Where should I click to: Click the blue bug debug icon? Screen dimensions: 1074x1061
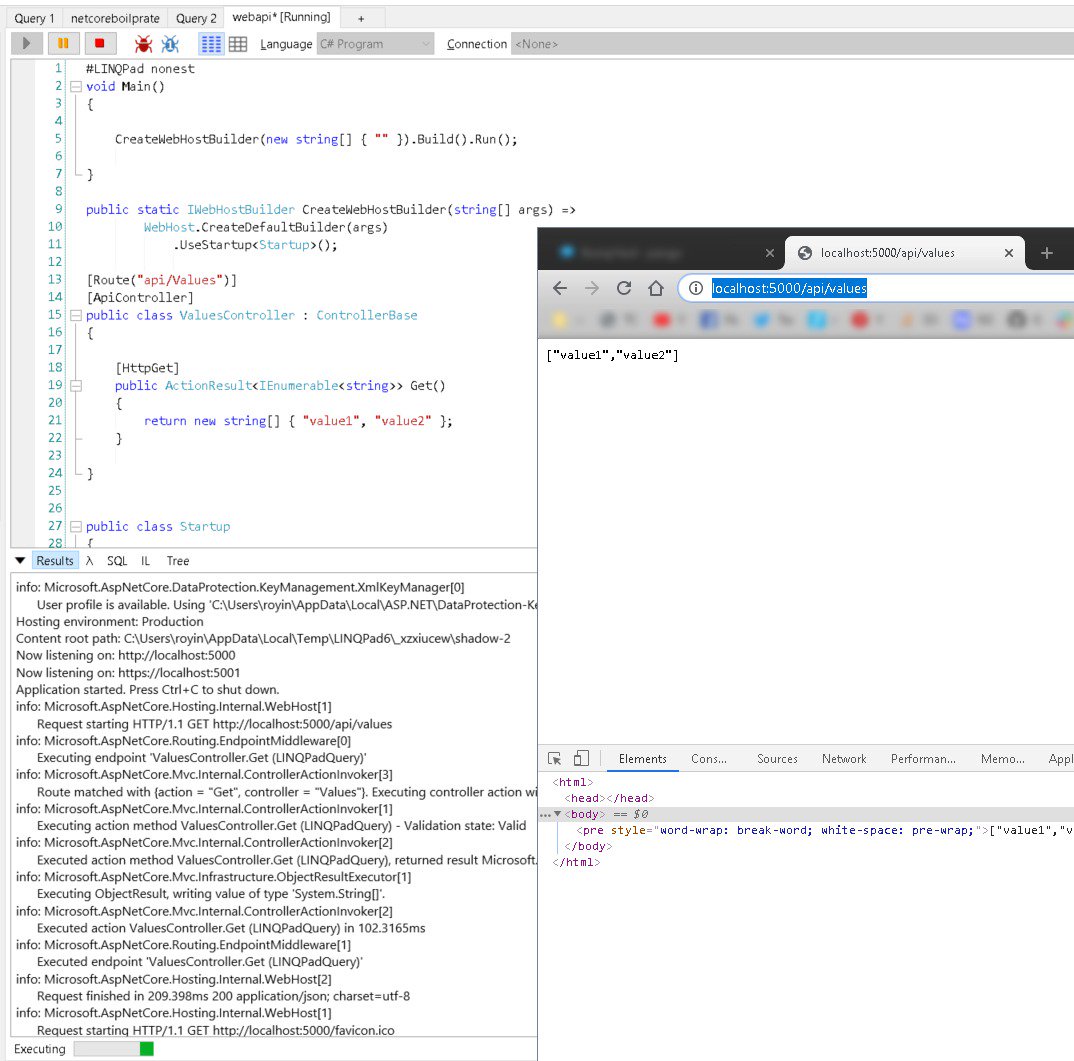point(170,45)
